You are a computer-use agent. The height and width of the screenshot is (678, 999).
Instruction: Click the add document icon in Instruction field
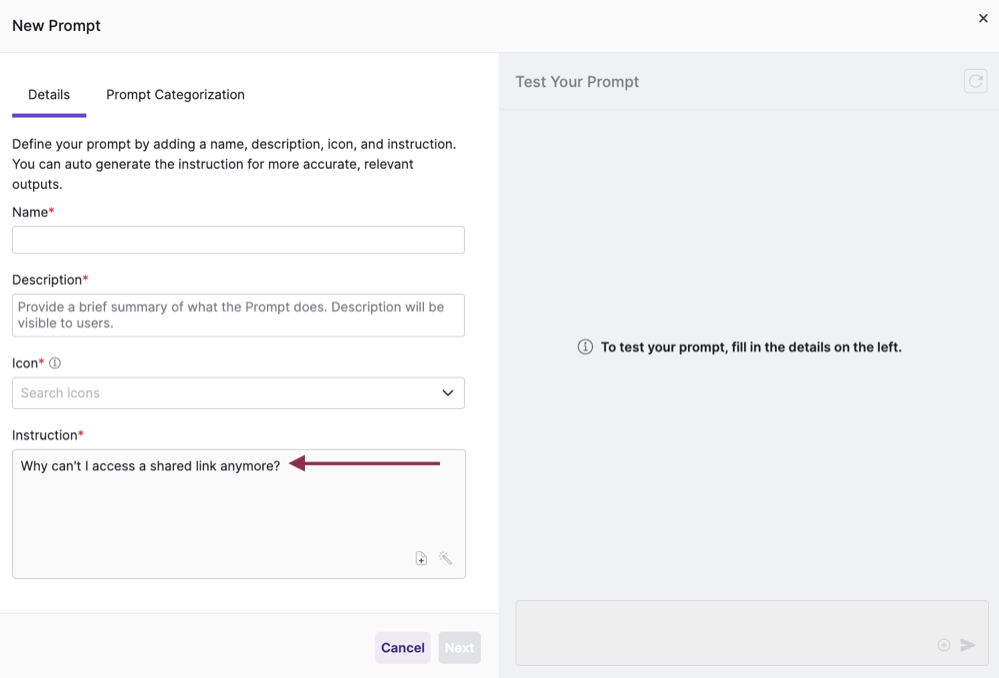click(421, 559)
